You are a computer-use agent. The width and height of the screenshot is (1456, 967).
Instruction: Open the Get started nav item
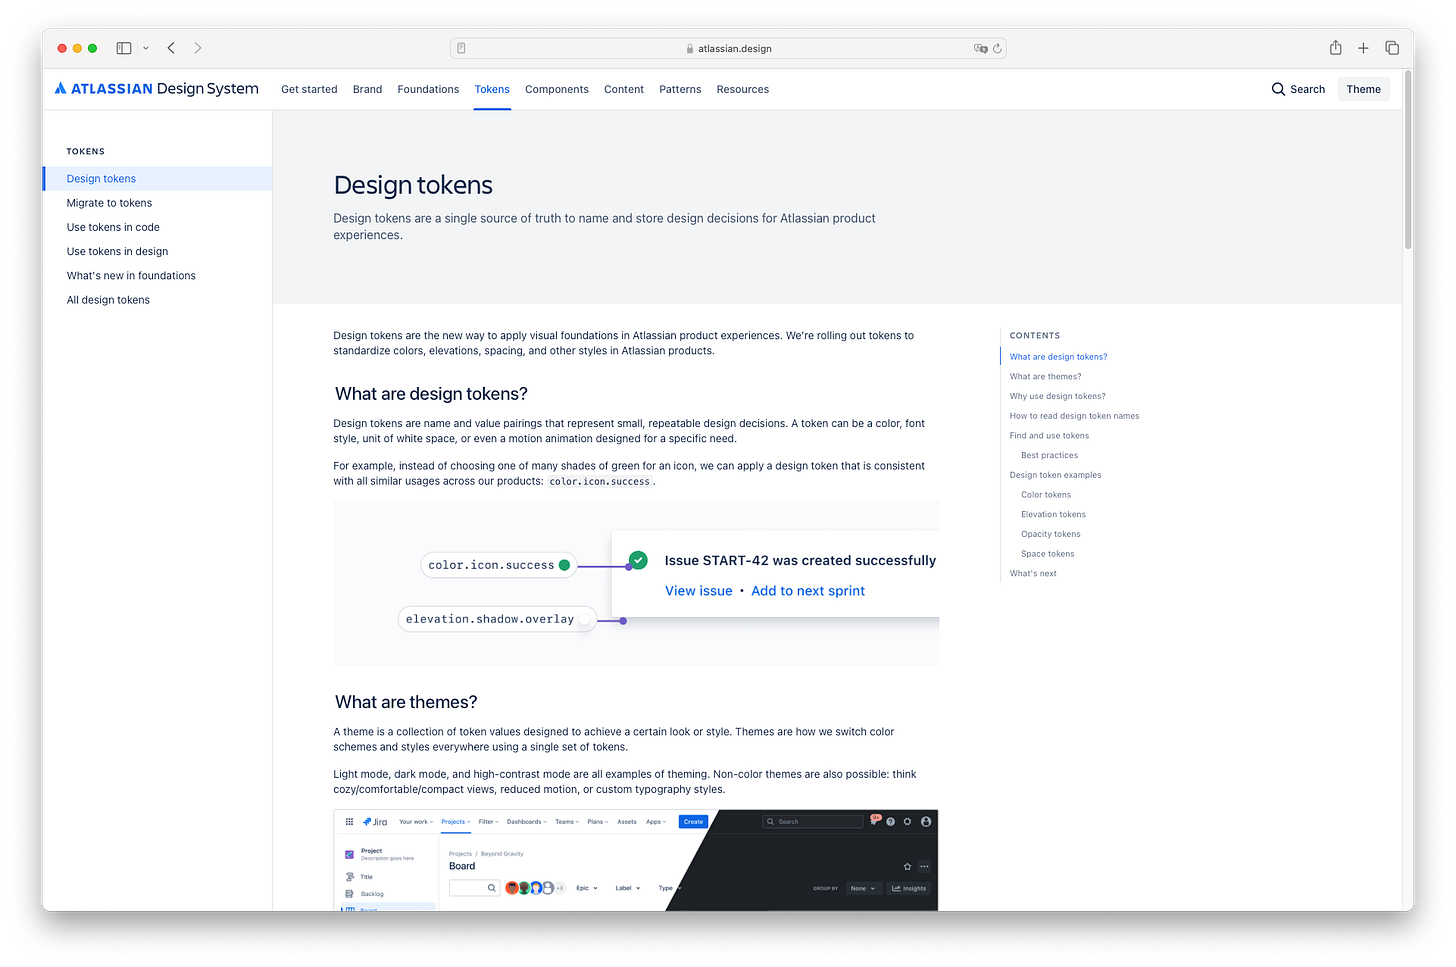tap(309, 89)
